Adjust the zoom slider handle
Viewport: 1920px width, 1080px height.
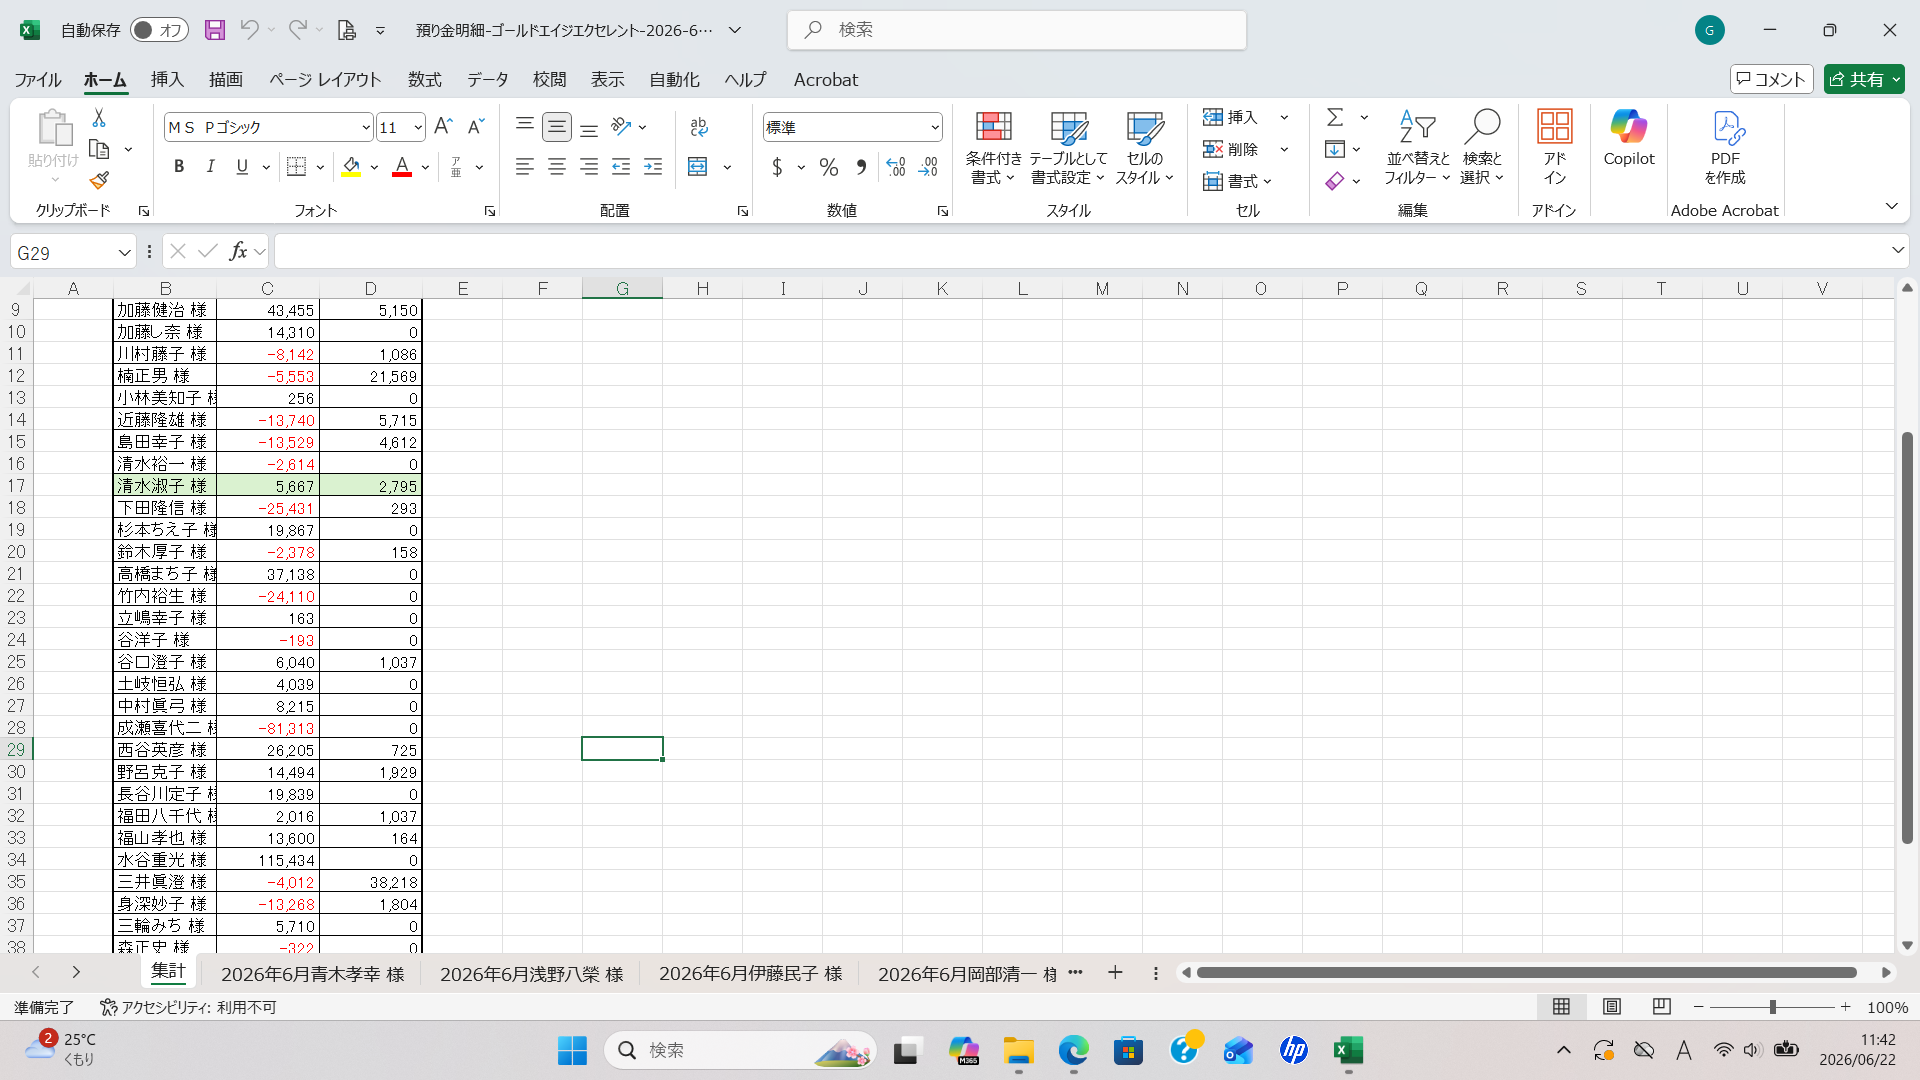click(x=1773, y=1007)
